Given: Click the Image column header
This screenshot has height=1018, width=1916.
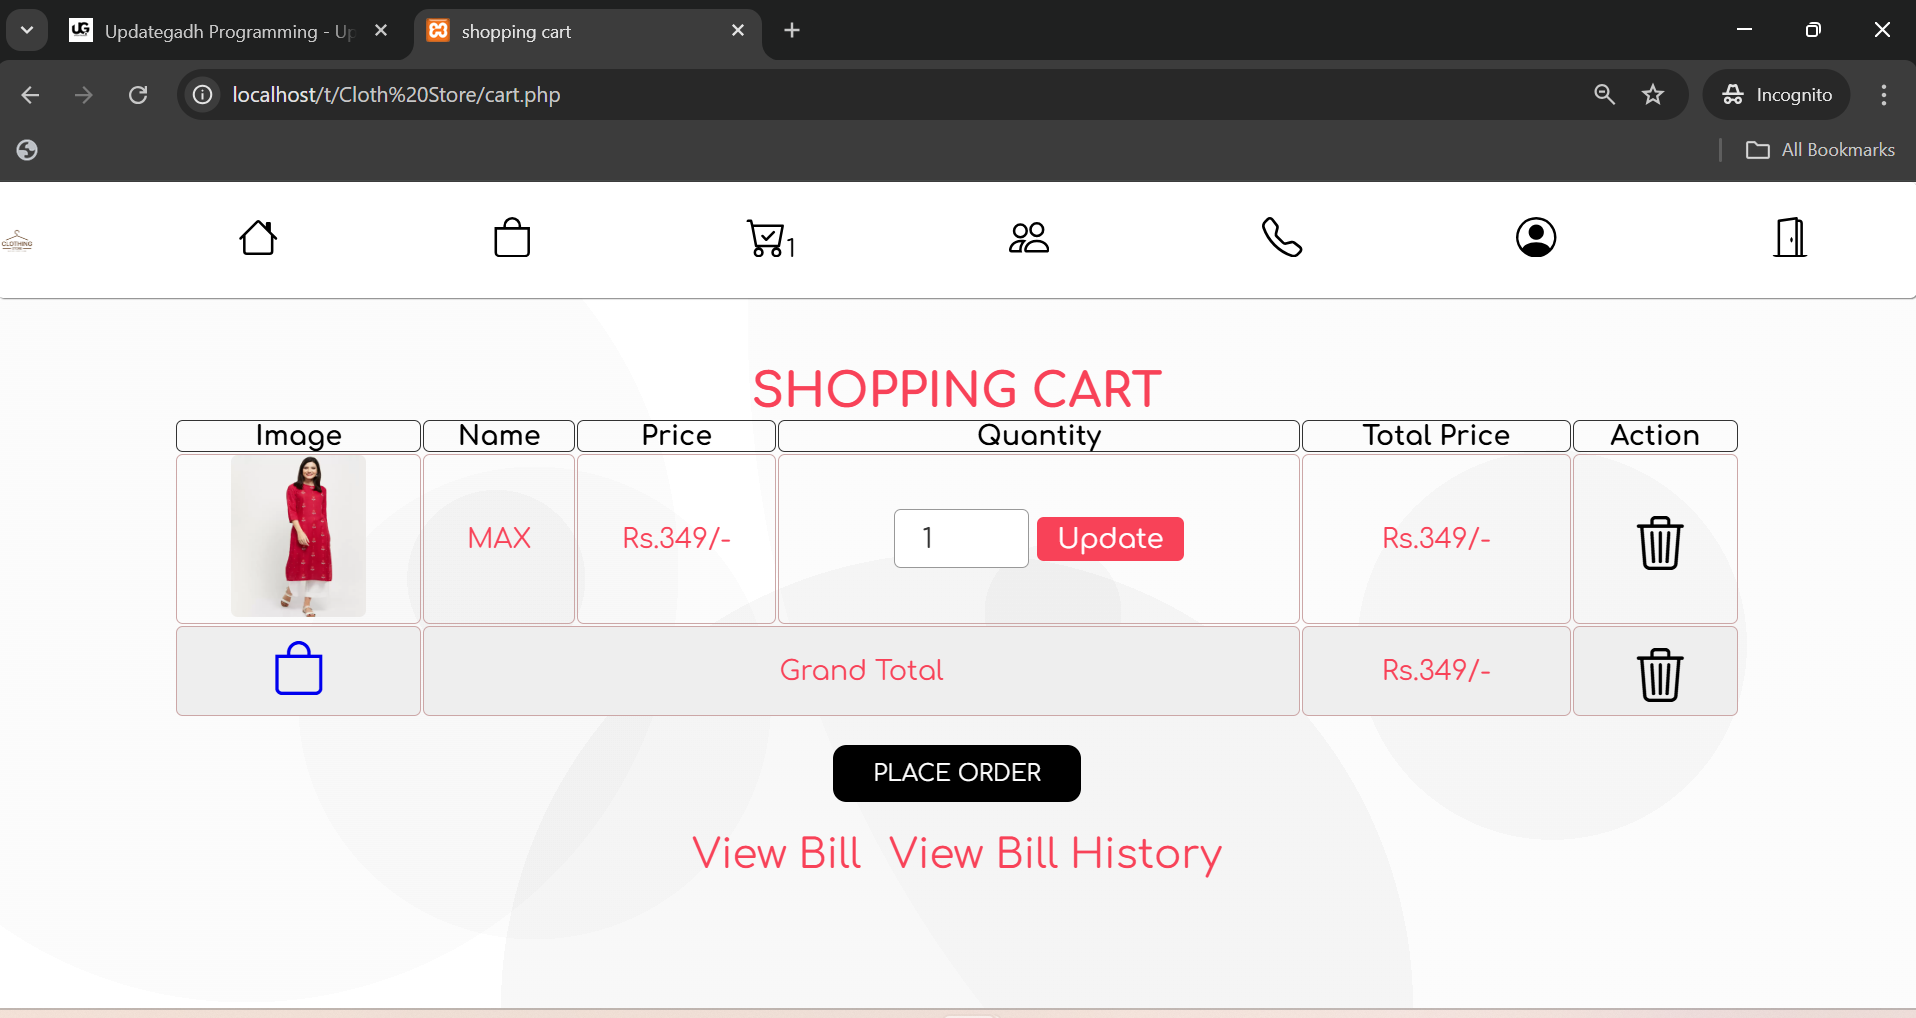Looking at the screenshot, I should pos(298,436).
